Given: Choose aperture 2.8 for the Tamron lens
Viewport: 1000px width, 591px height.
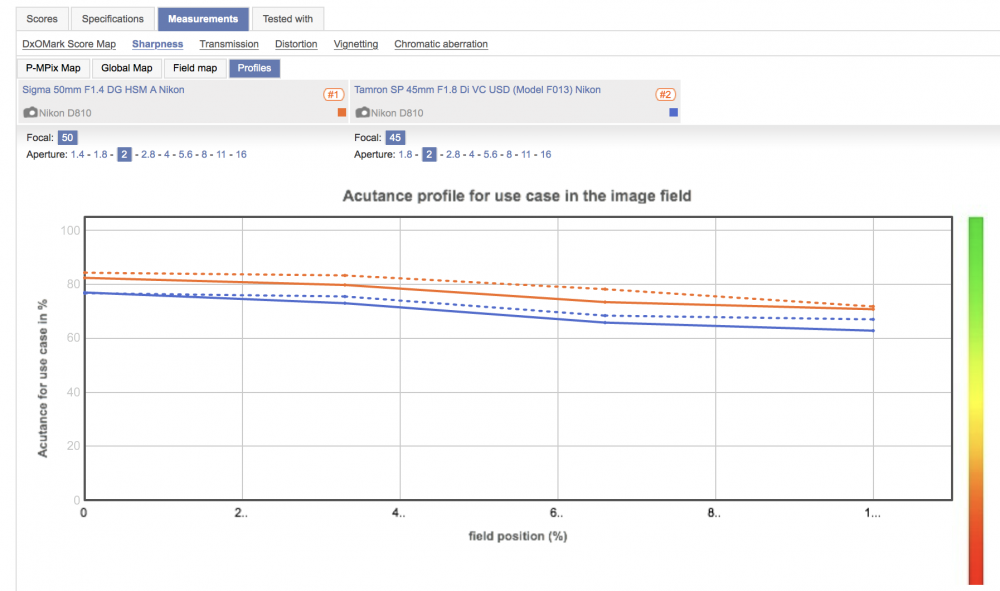Looking at the screenshot, I should pos(453,154).
